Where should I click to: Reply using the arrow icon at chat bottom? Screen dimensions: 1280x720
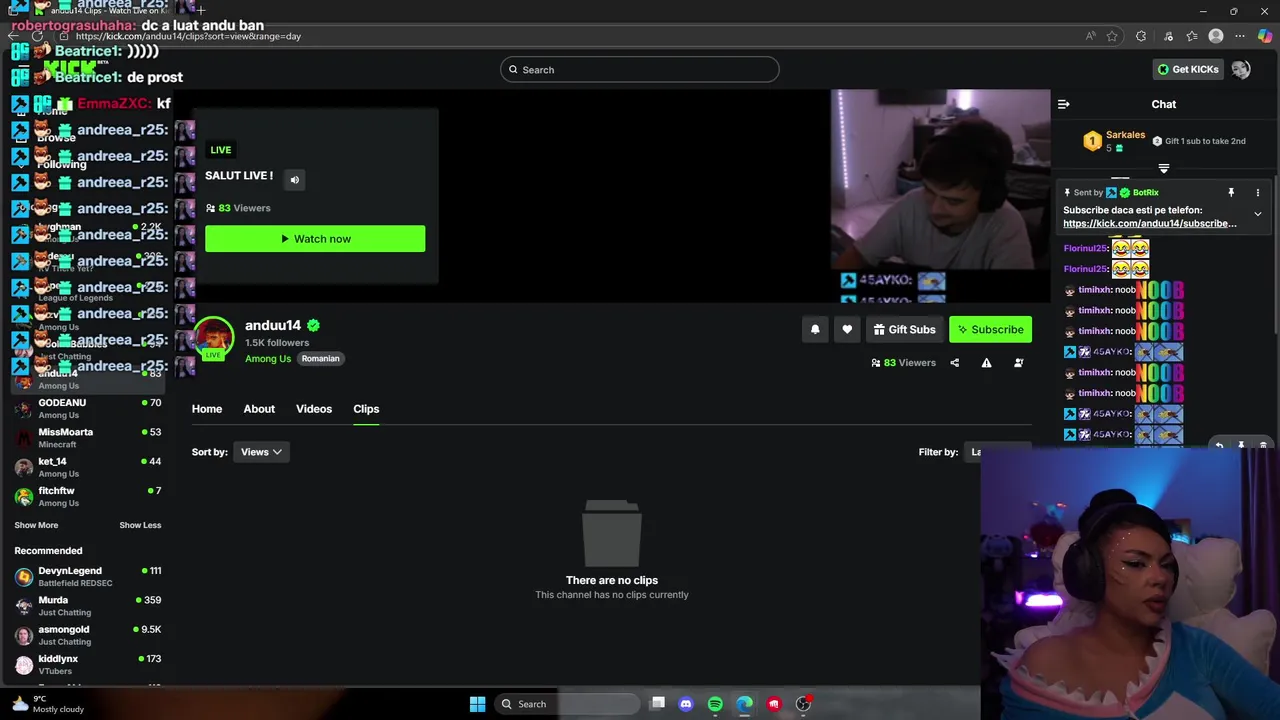coord(1218,446)
